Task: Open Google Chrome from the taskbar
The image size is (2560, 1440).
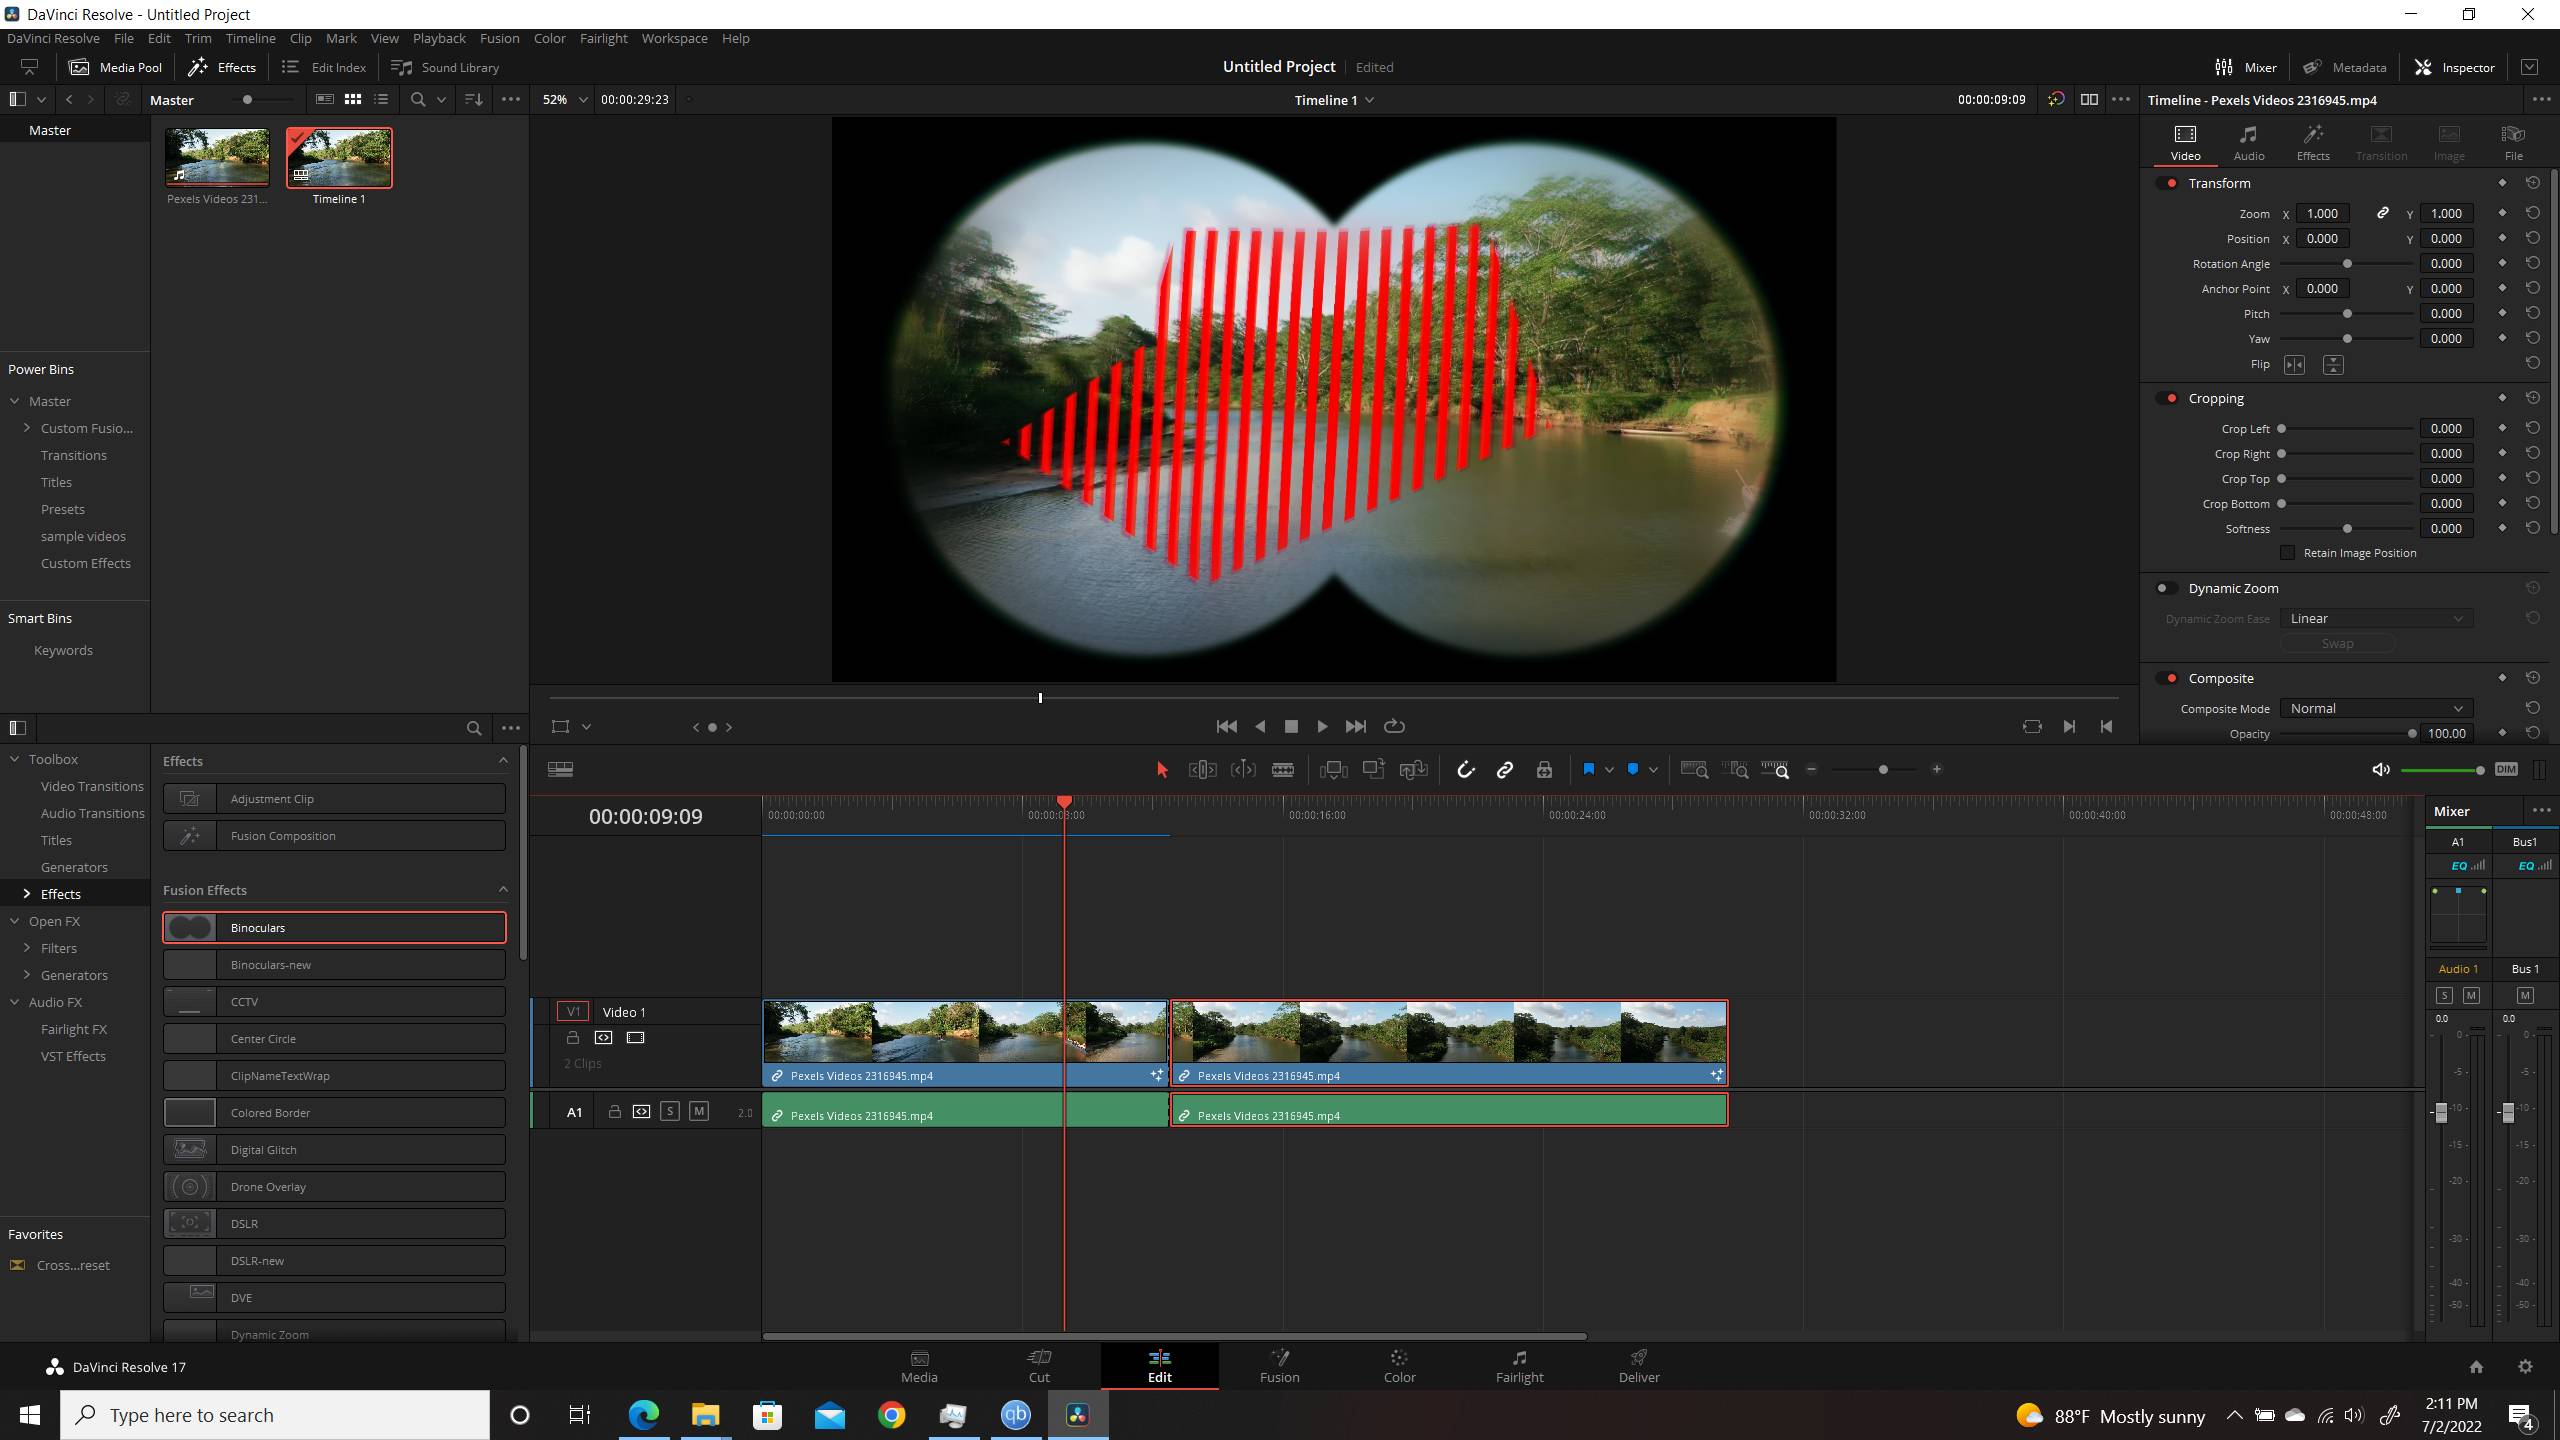Action: click(892, 1415)
